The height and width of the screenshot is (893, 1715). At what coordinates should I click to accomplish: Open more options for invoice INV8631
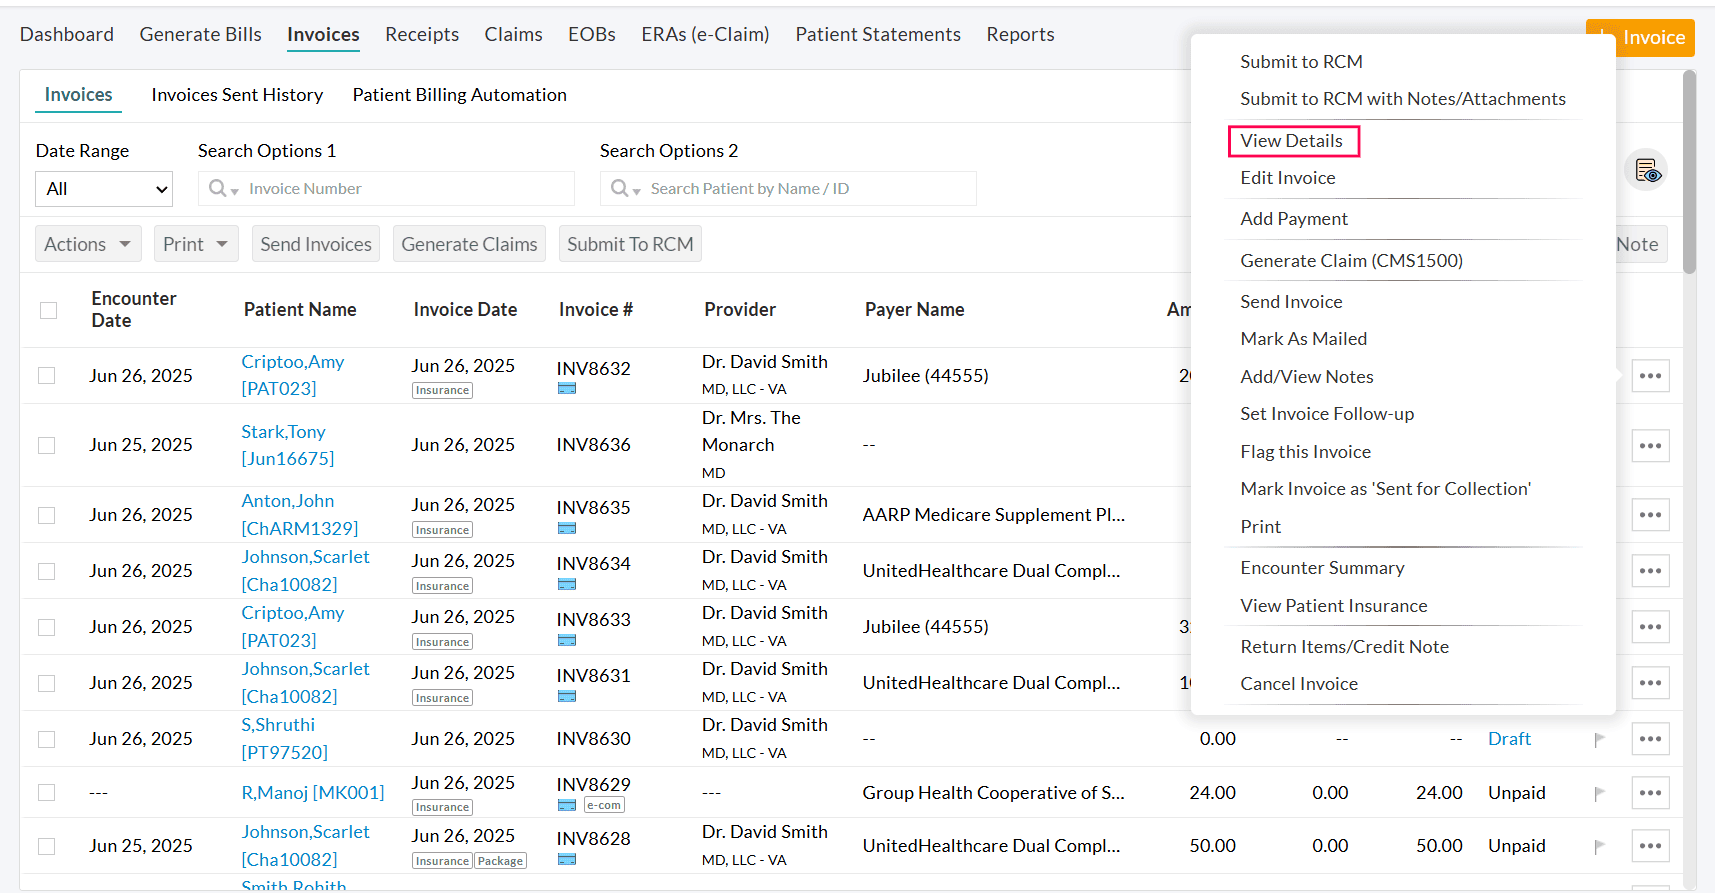[1650, 683]
